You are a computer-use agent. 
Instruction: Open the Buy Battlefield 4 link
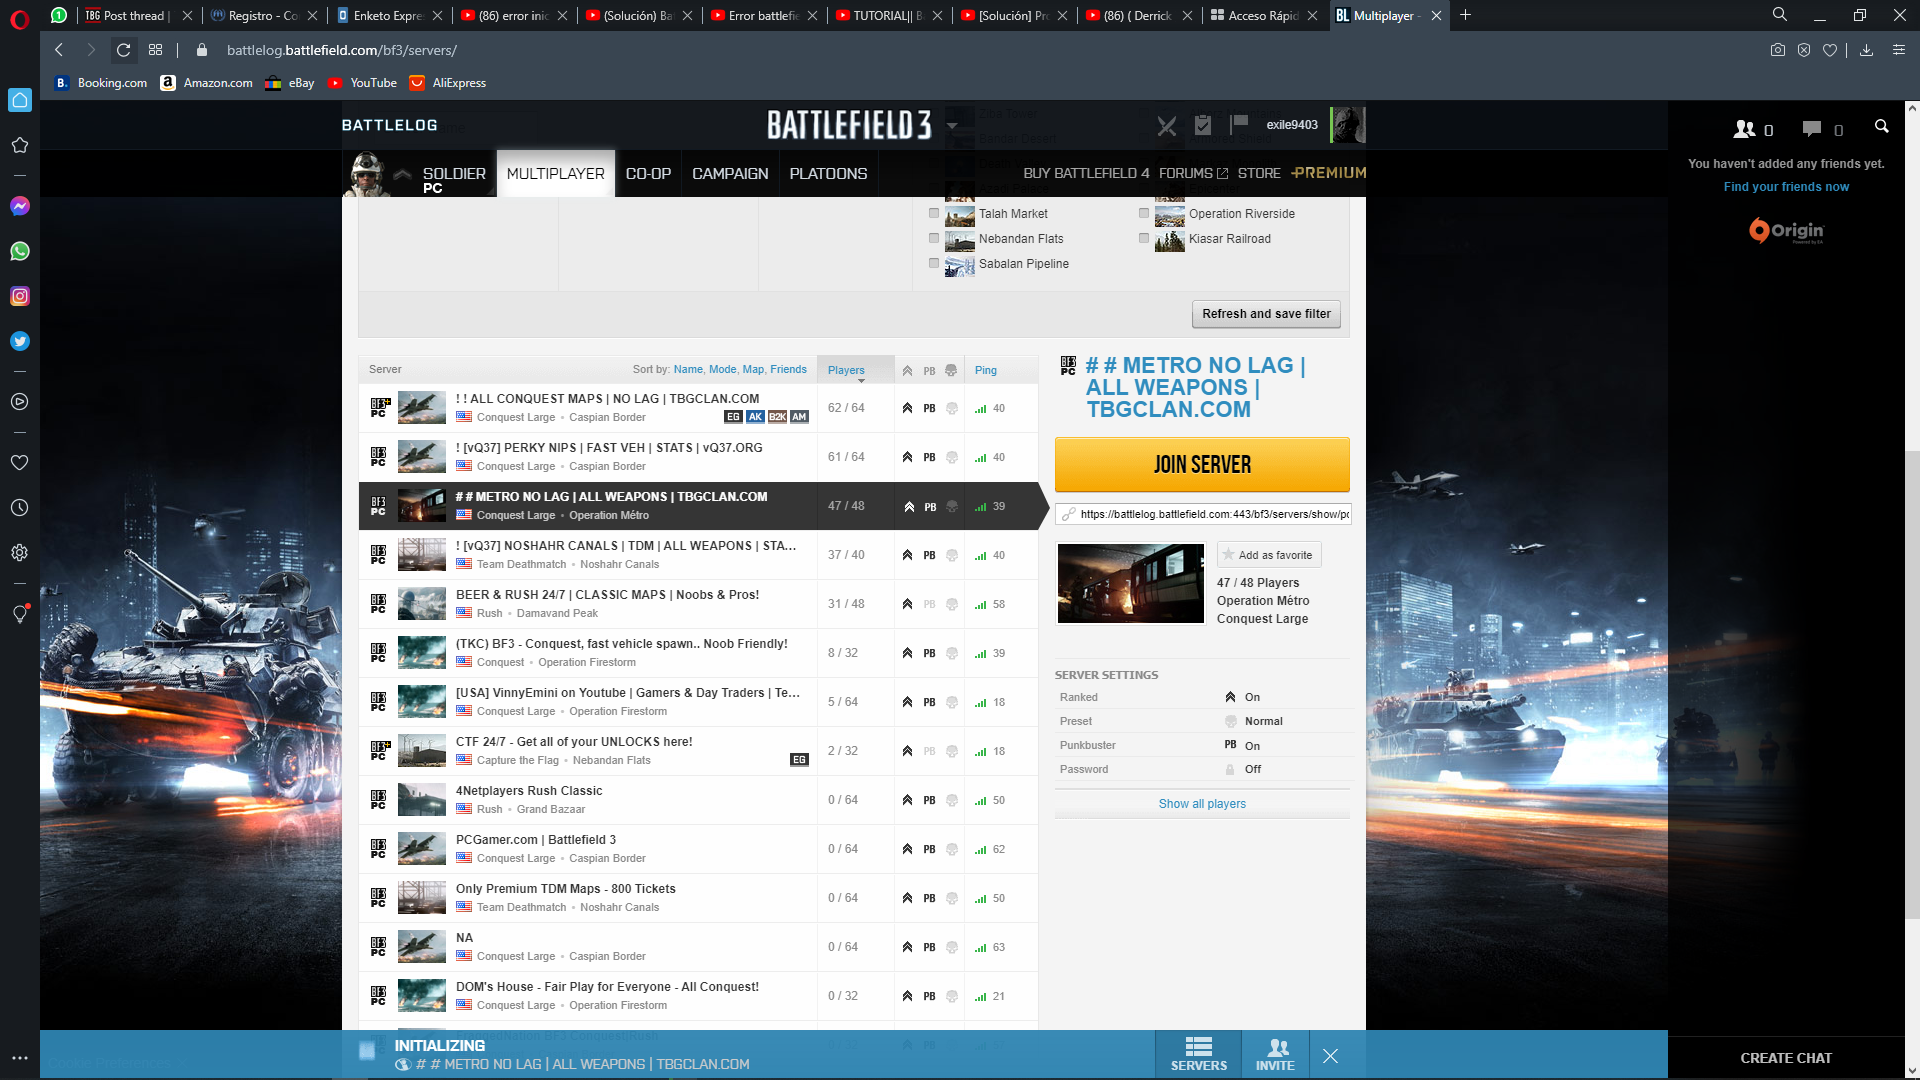click(x=1086, y=173)
